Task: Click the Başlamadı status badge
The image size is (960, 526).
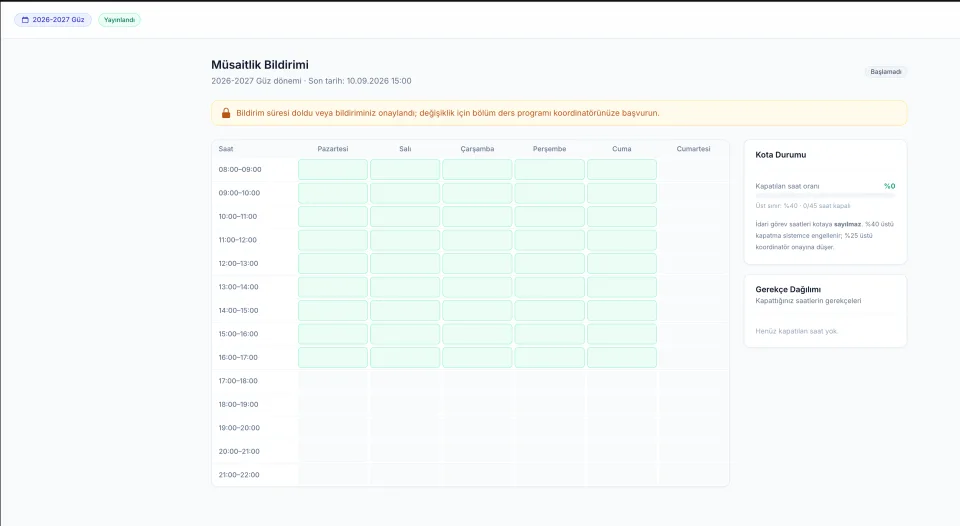Action: (x=886, y=72)
